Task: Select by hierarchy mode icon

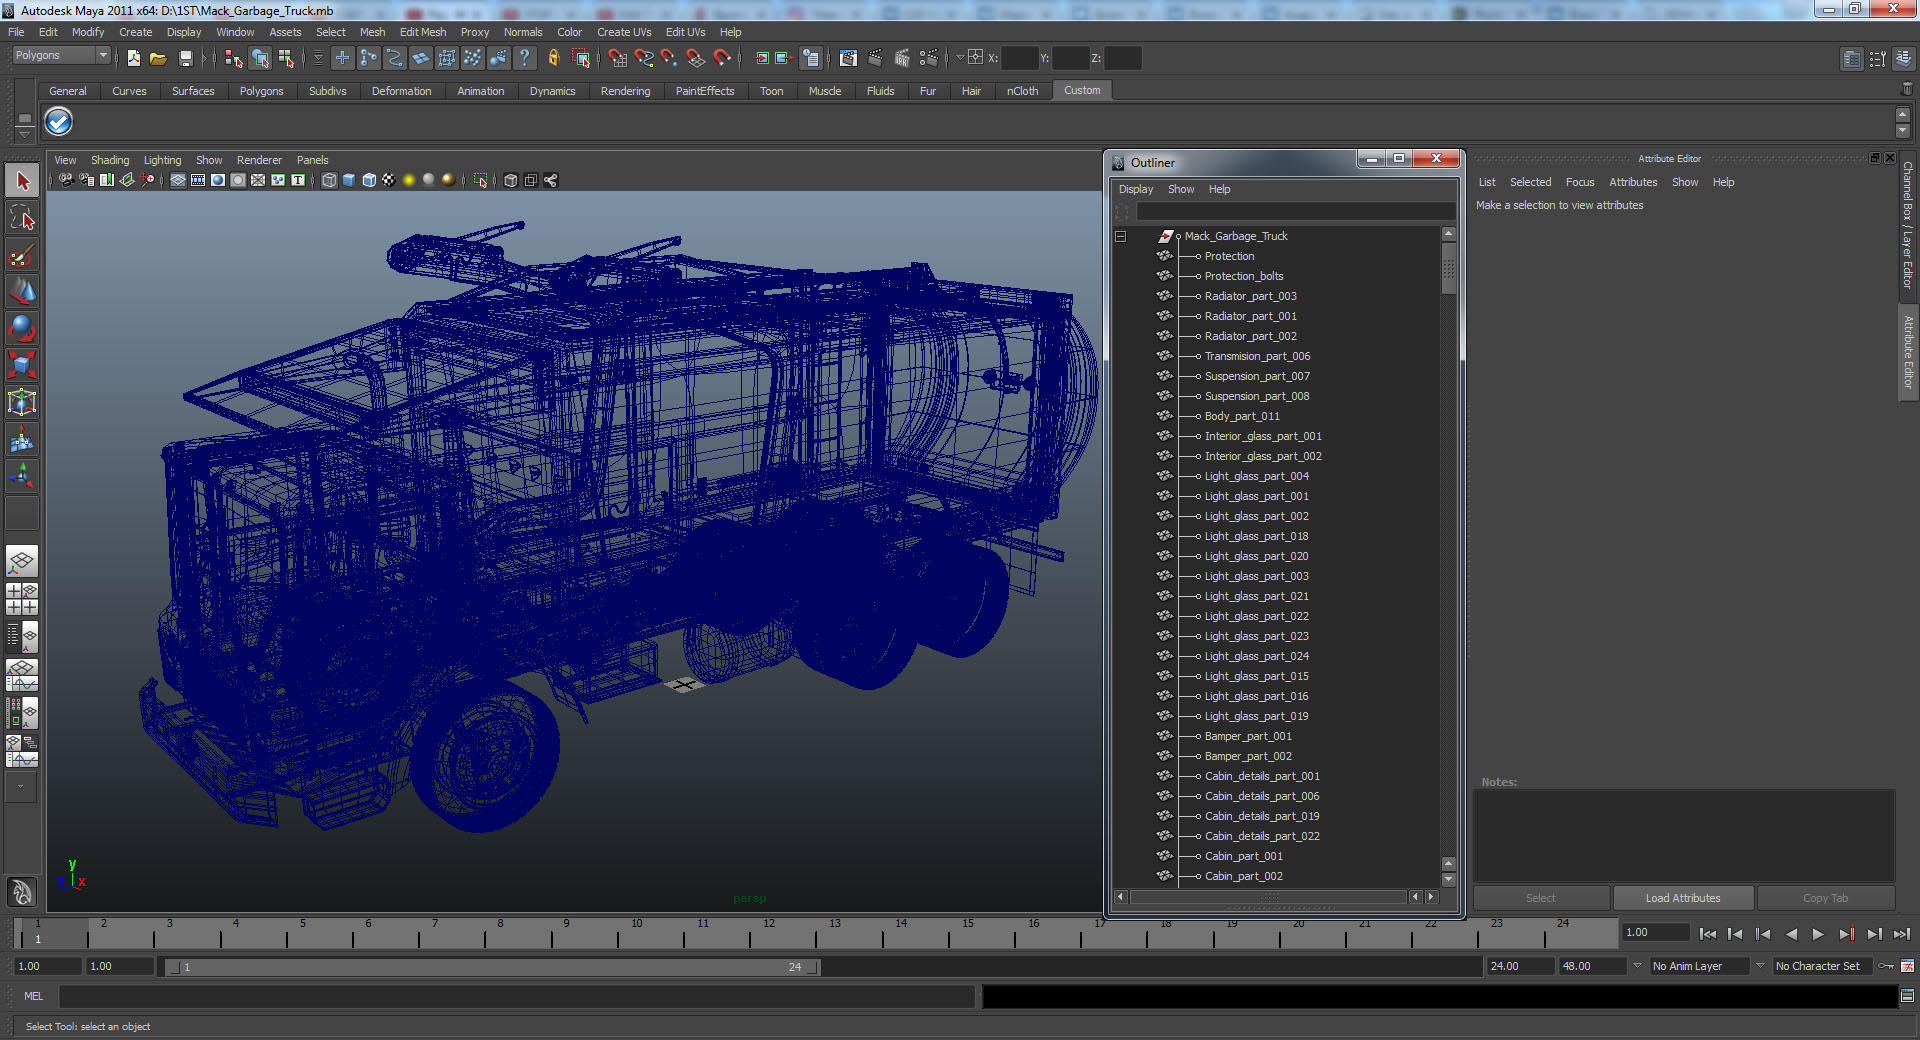Action: pos(234,58)
